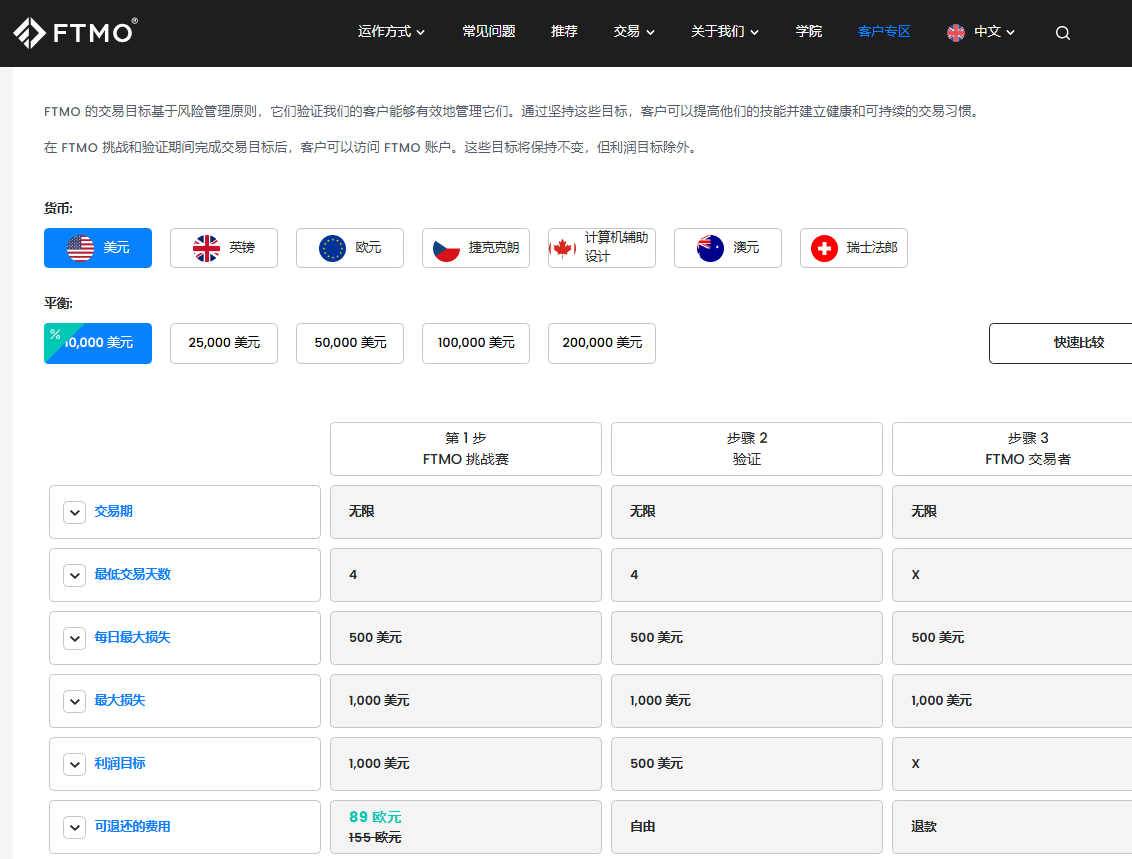
Task: Select 英镑 currency option
Action: (x=224, y=248)
